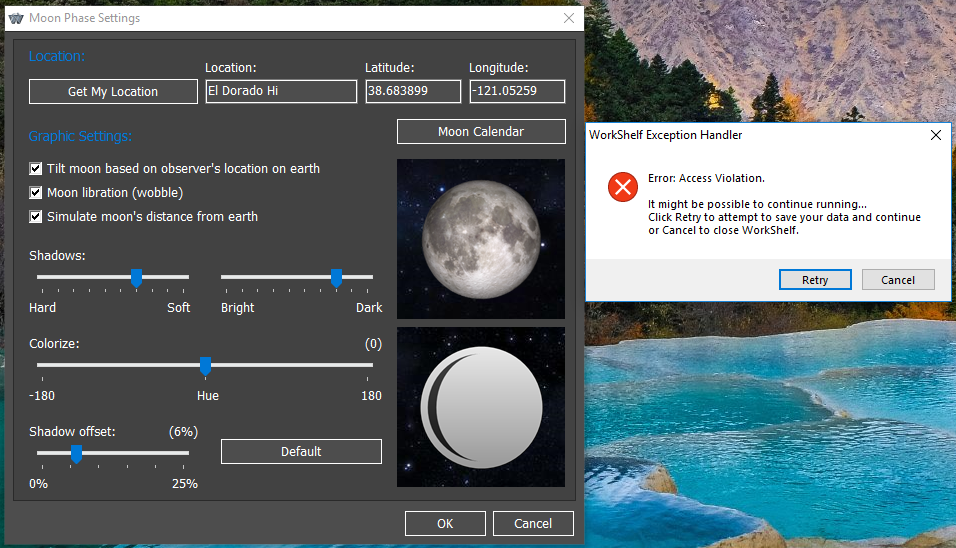Cancel the Moon Phase Settings dialog
Image resolution: width=956 pixels, height=548 pixels.
point(533,523)
